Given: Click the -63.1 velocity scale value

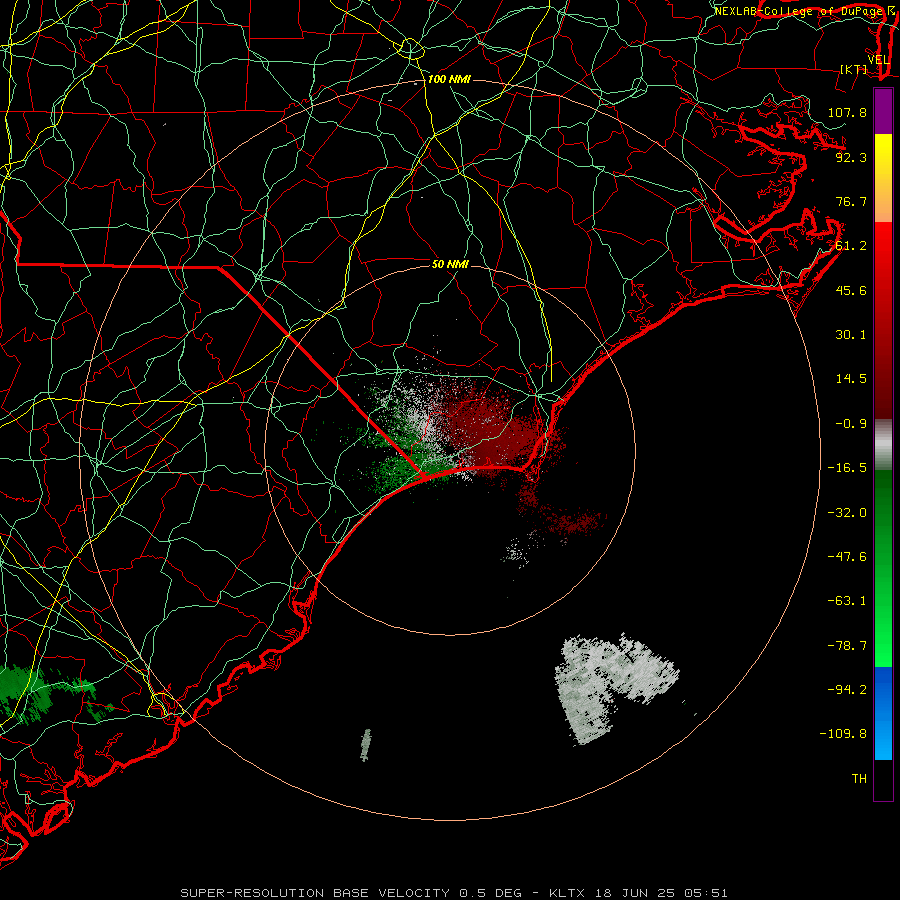Looking at the screenshot, I should pyautogui.click(x=847, y=601).
